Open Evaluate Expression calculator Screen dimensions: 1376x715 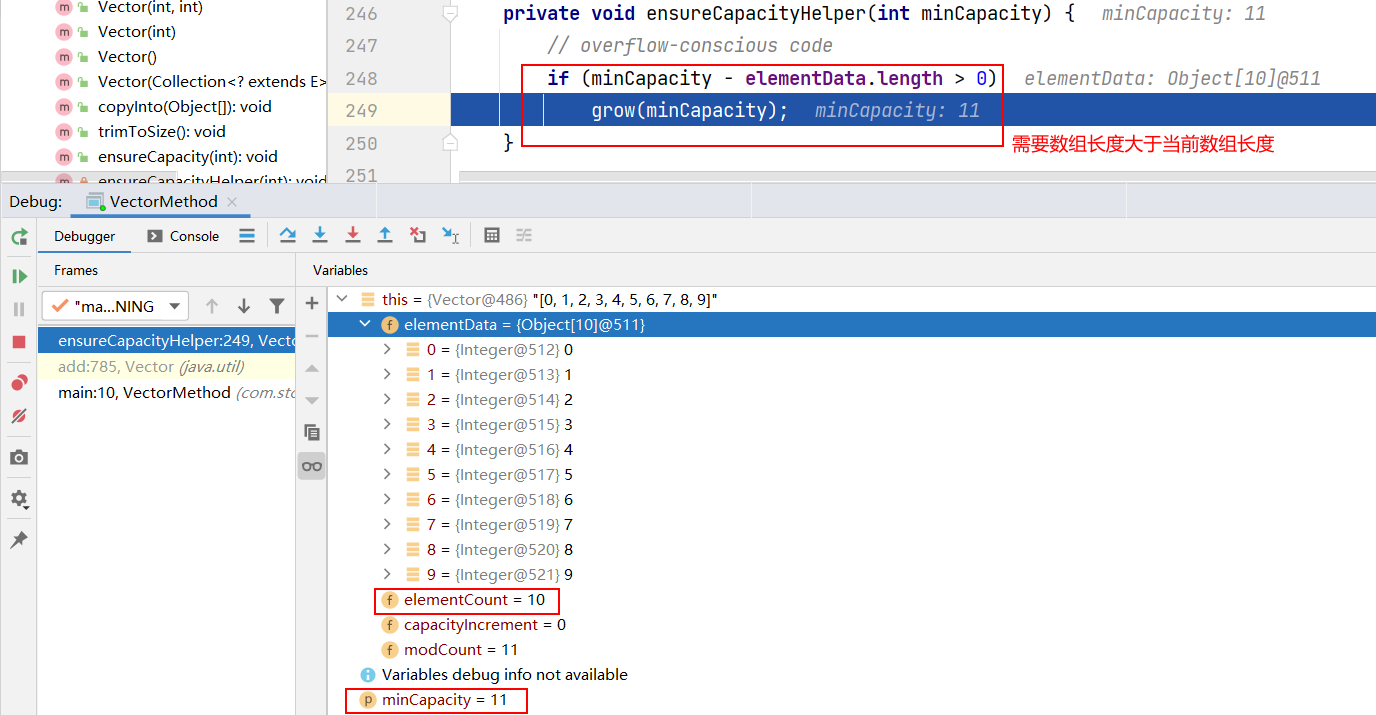[x=492, y=235]
